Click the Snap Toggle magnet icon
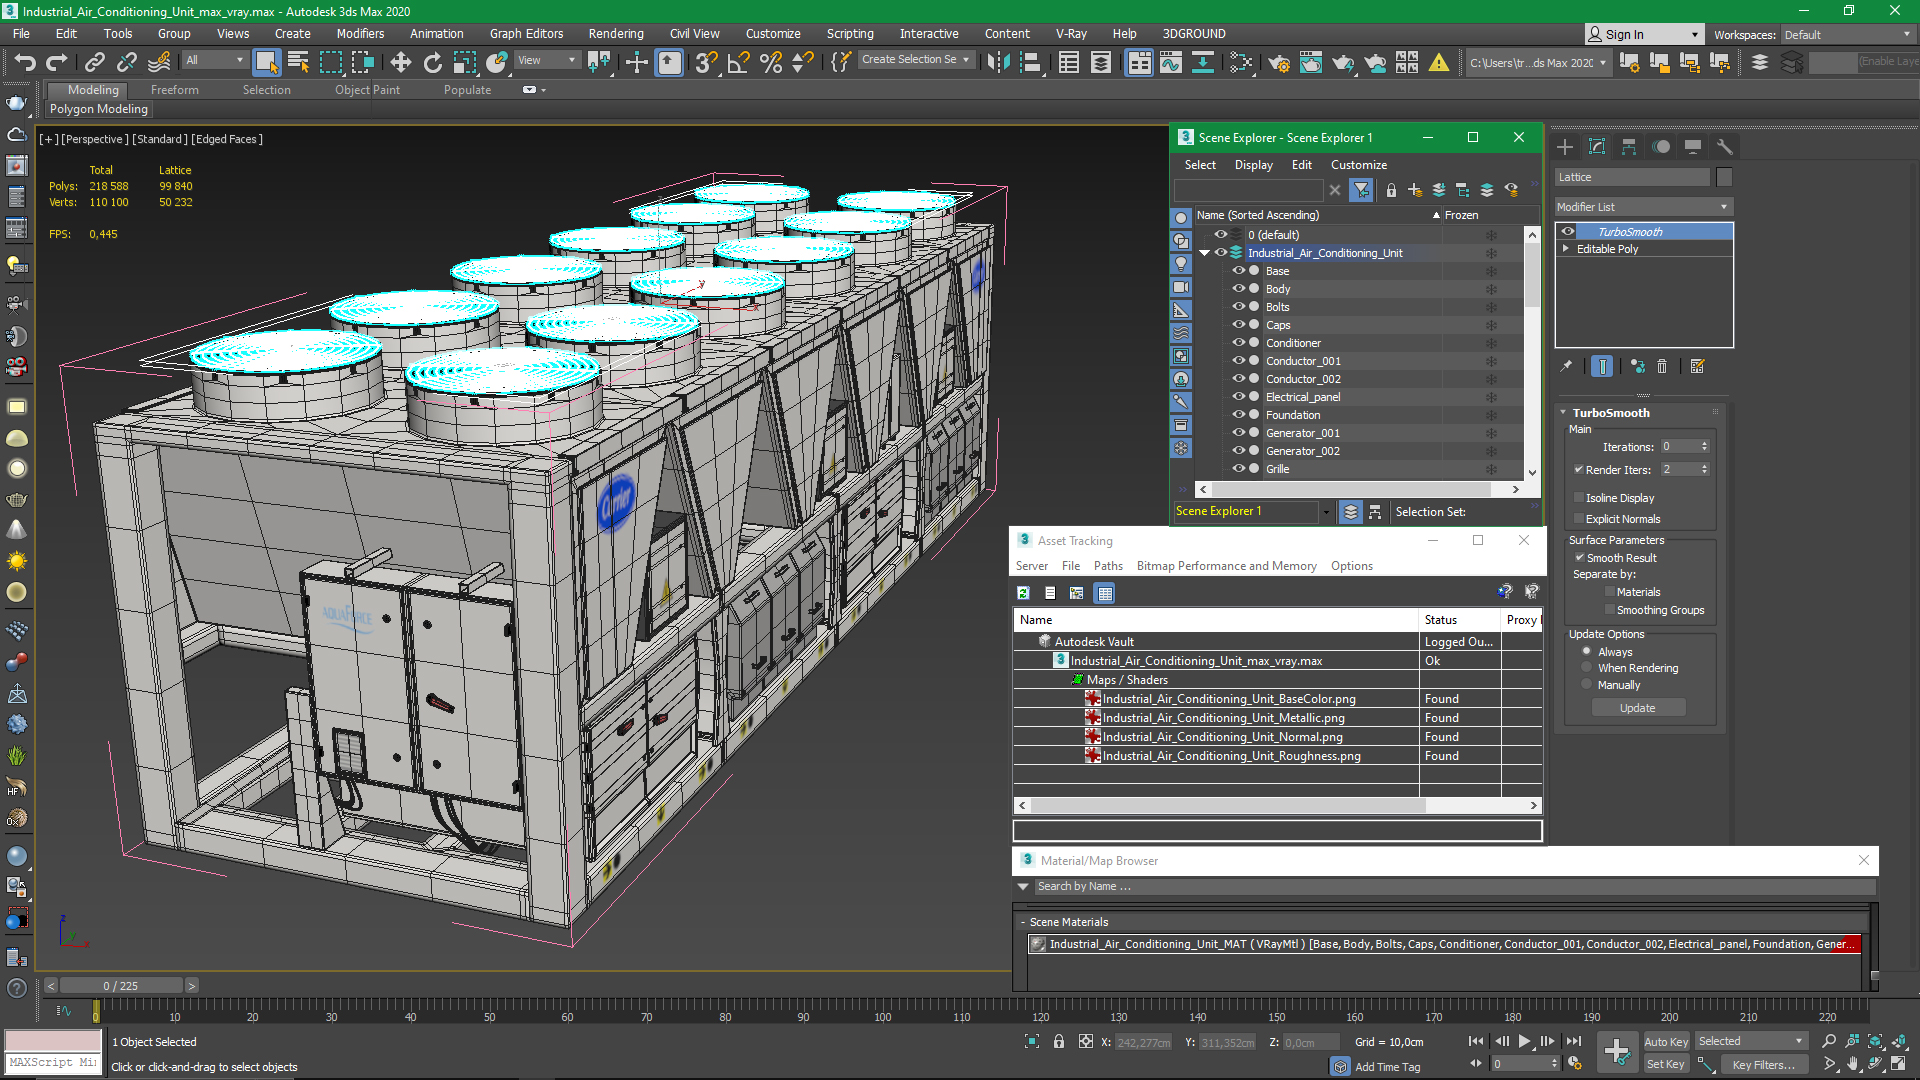This screenshot has height=1080, width=1920. point(707,61)
